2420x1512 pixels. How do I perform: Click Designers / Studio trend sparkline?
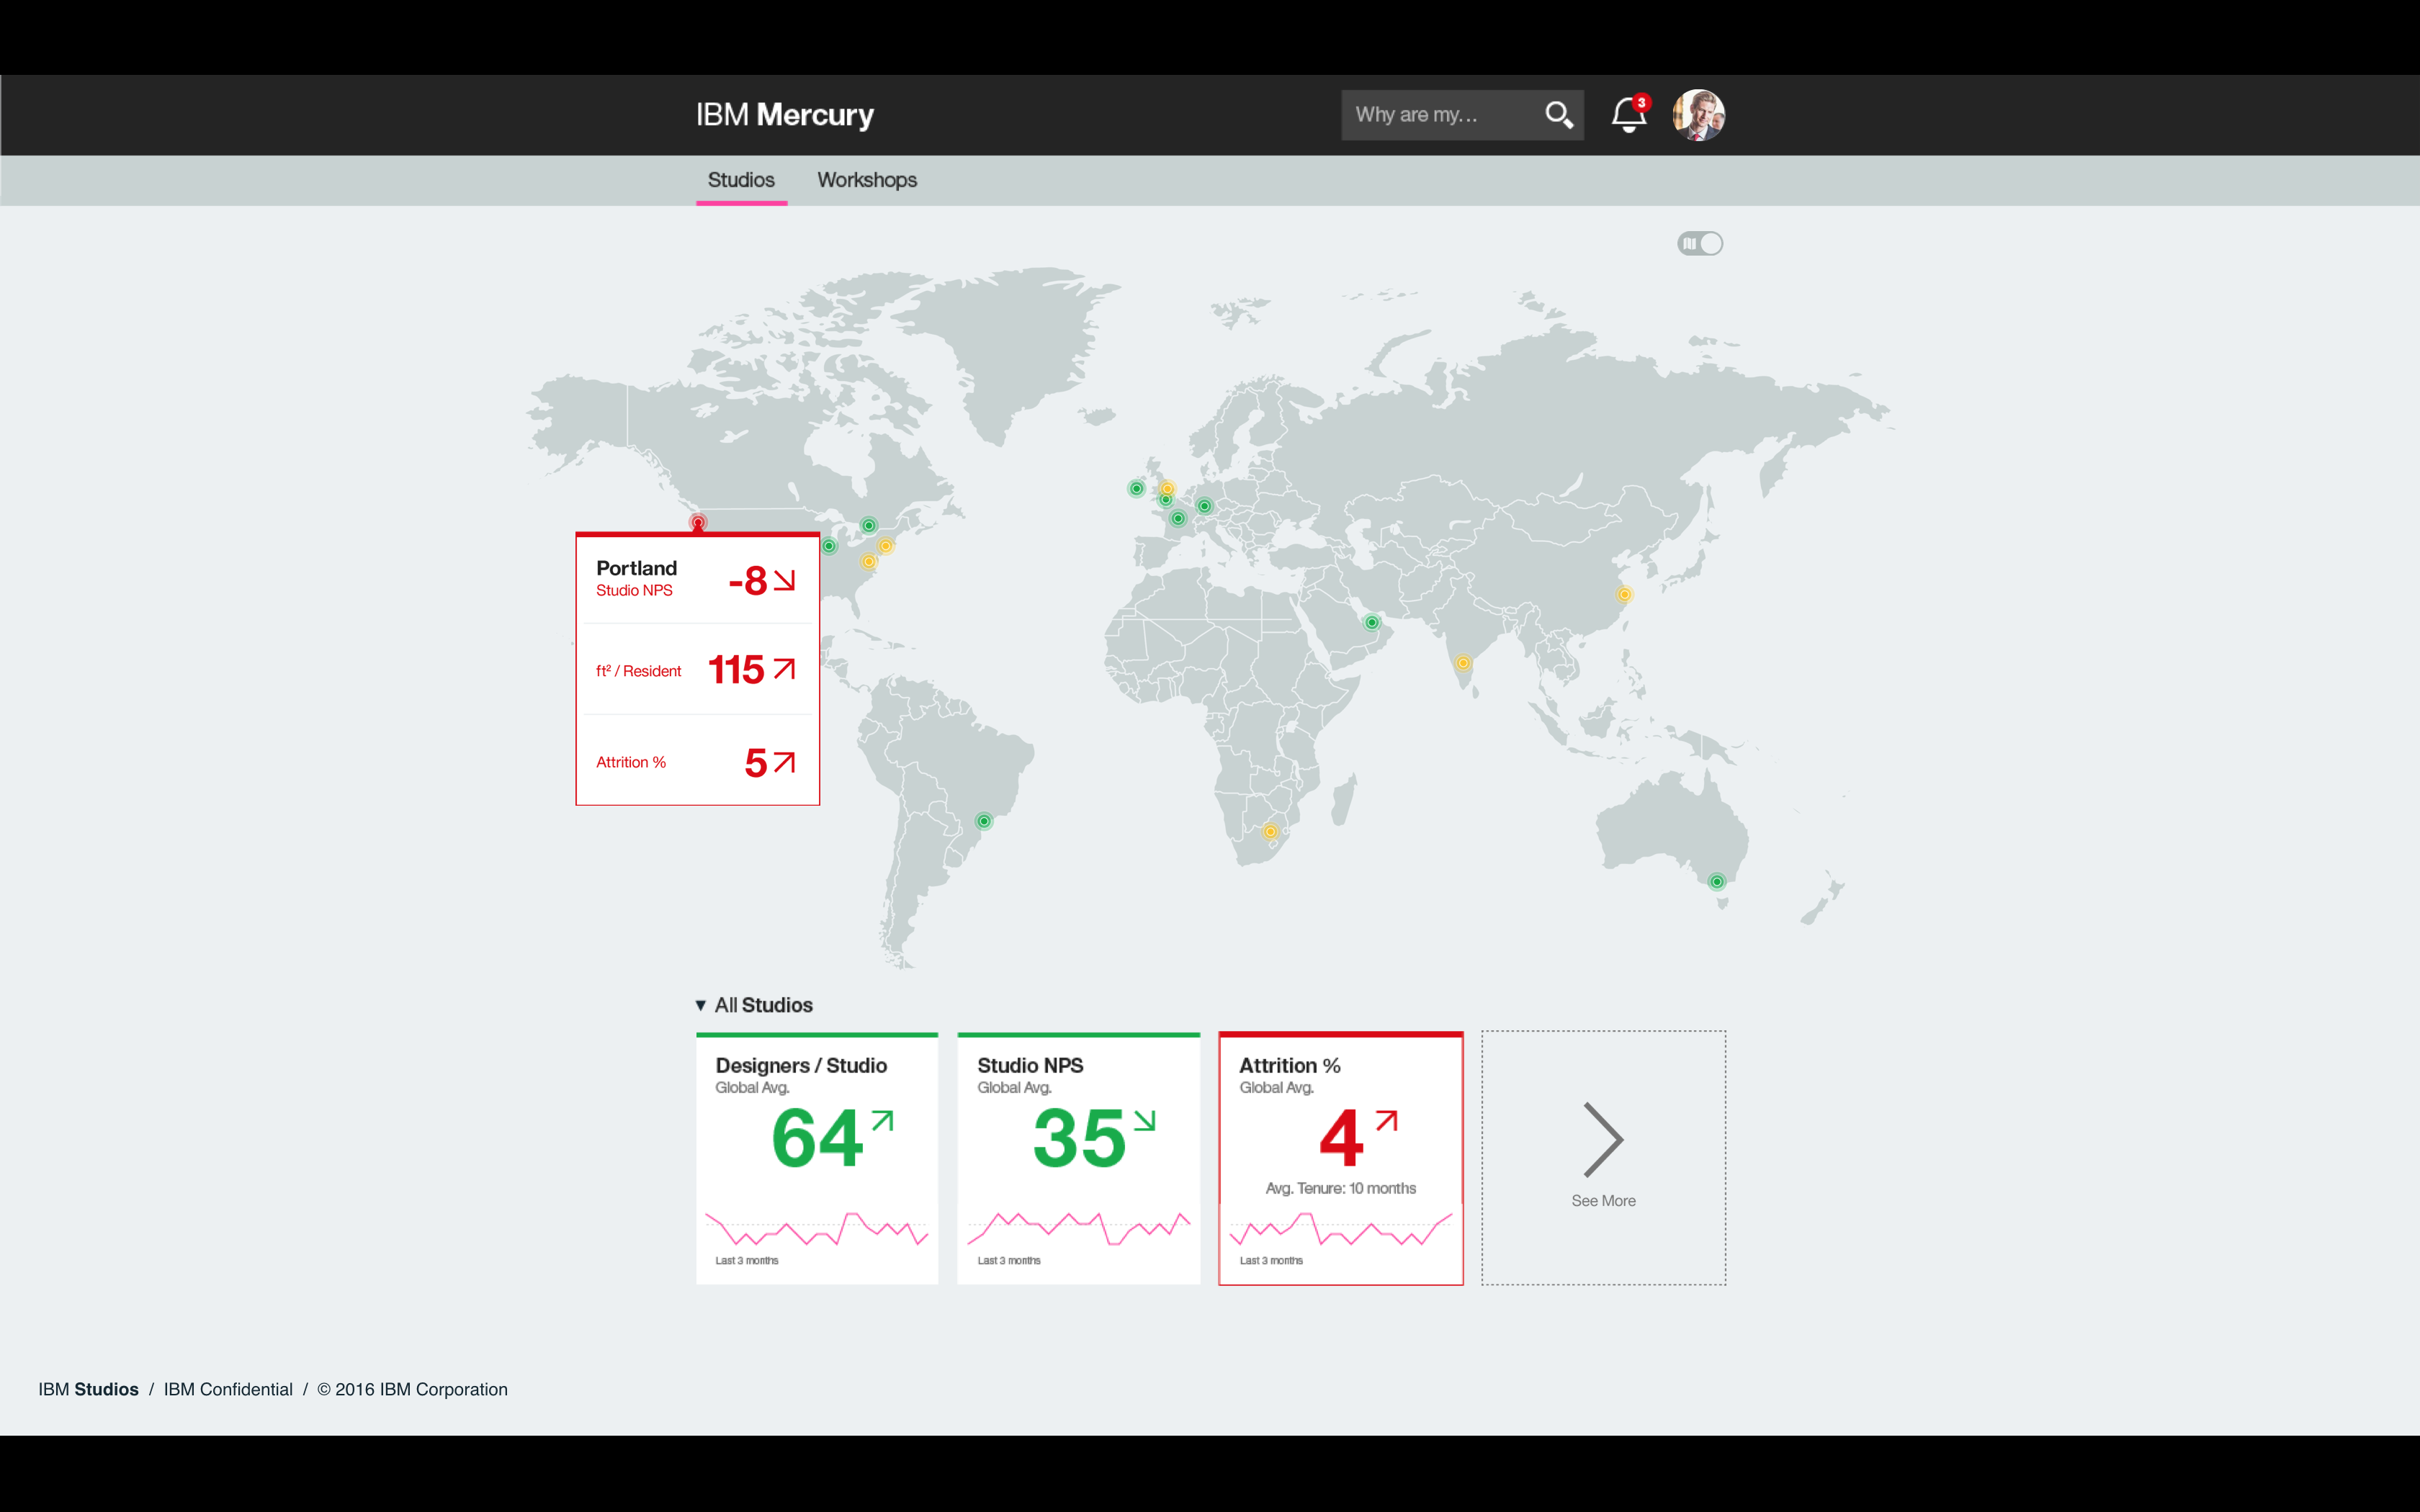pyautogui.click(x=817, y=1229)
